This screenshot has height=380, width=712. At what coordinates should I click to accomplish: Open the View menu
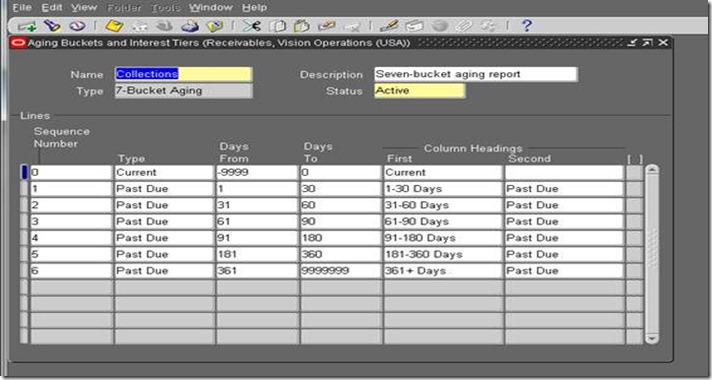pos(84,8)
